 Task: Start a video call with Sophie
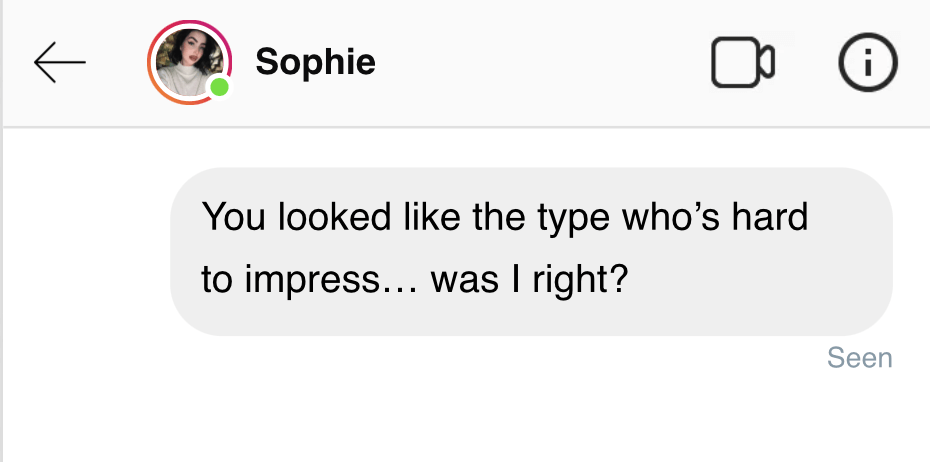[742, 62]
